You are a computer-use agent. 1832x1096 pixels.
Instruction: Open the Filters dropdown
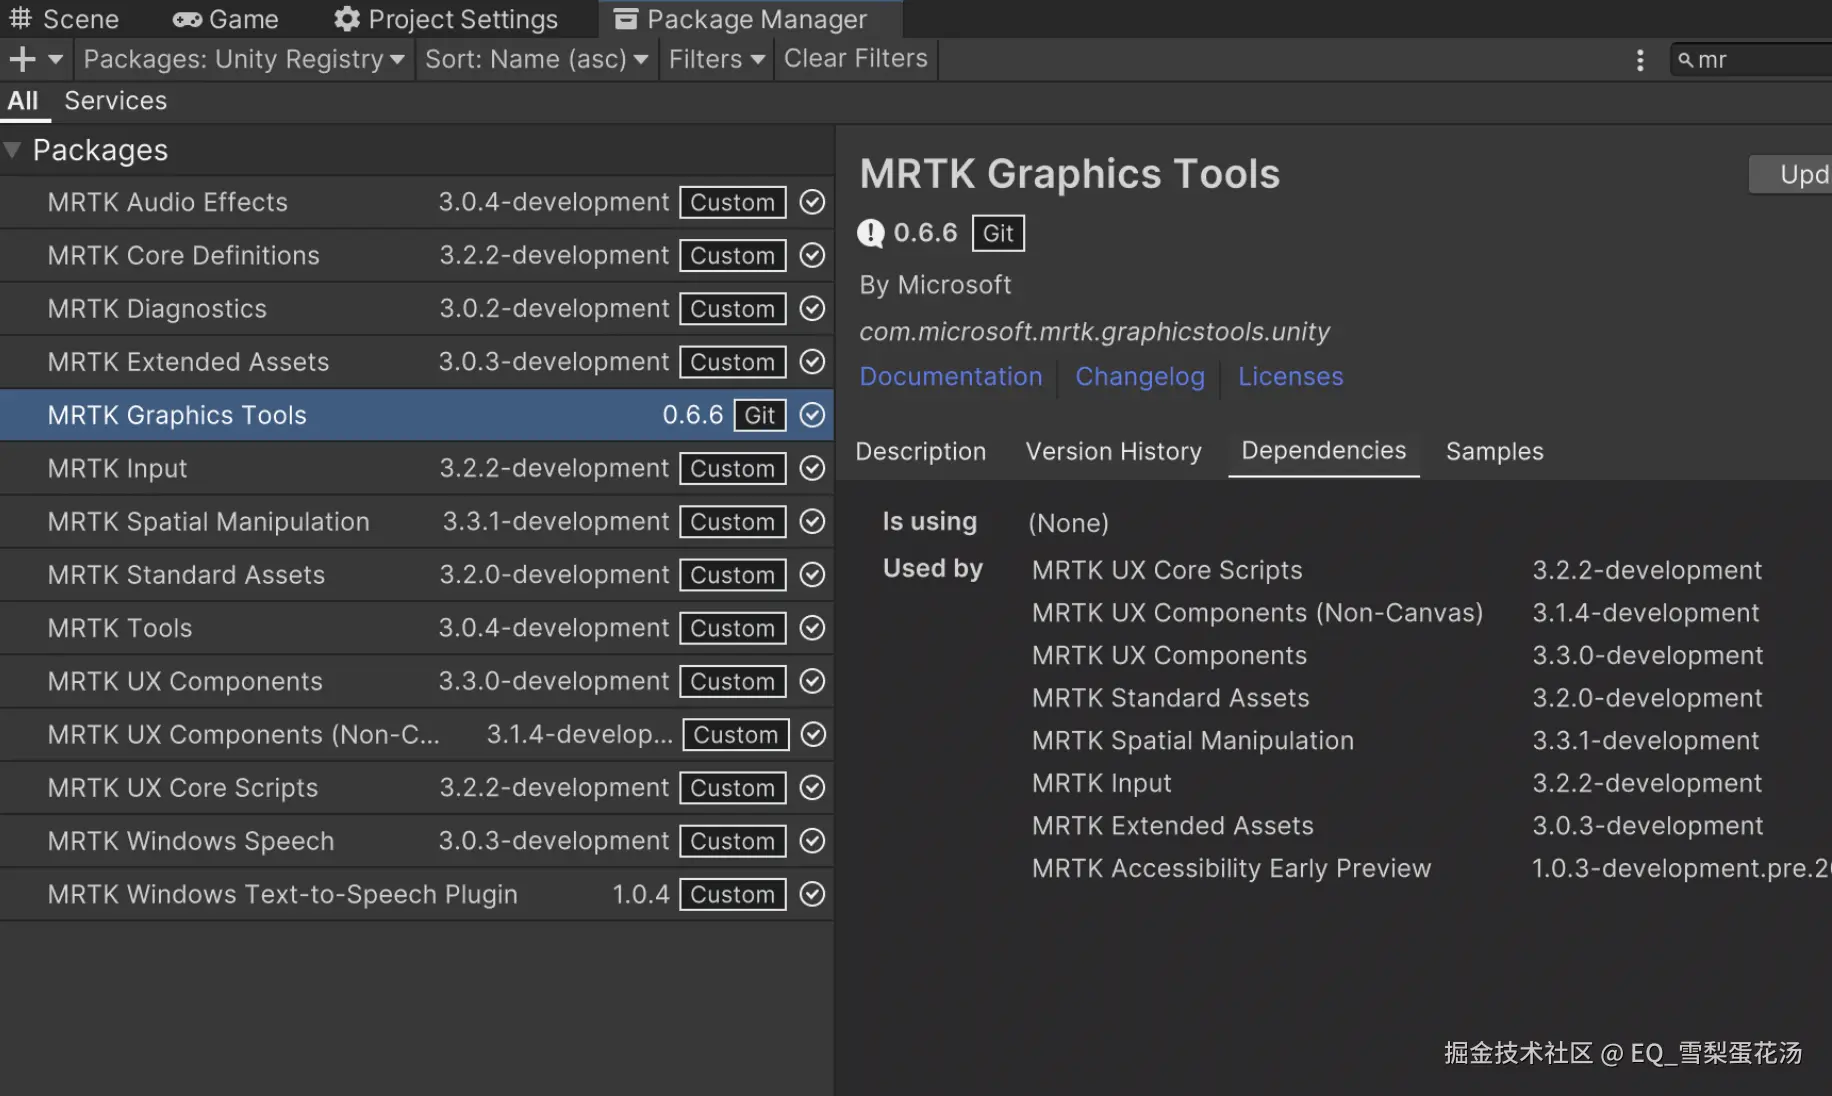tap(716, 60)
